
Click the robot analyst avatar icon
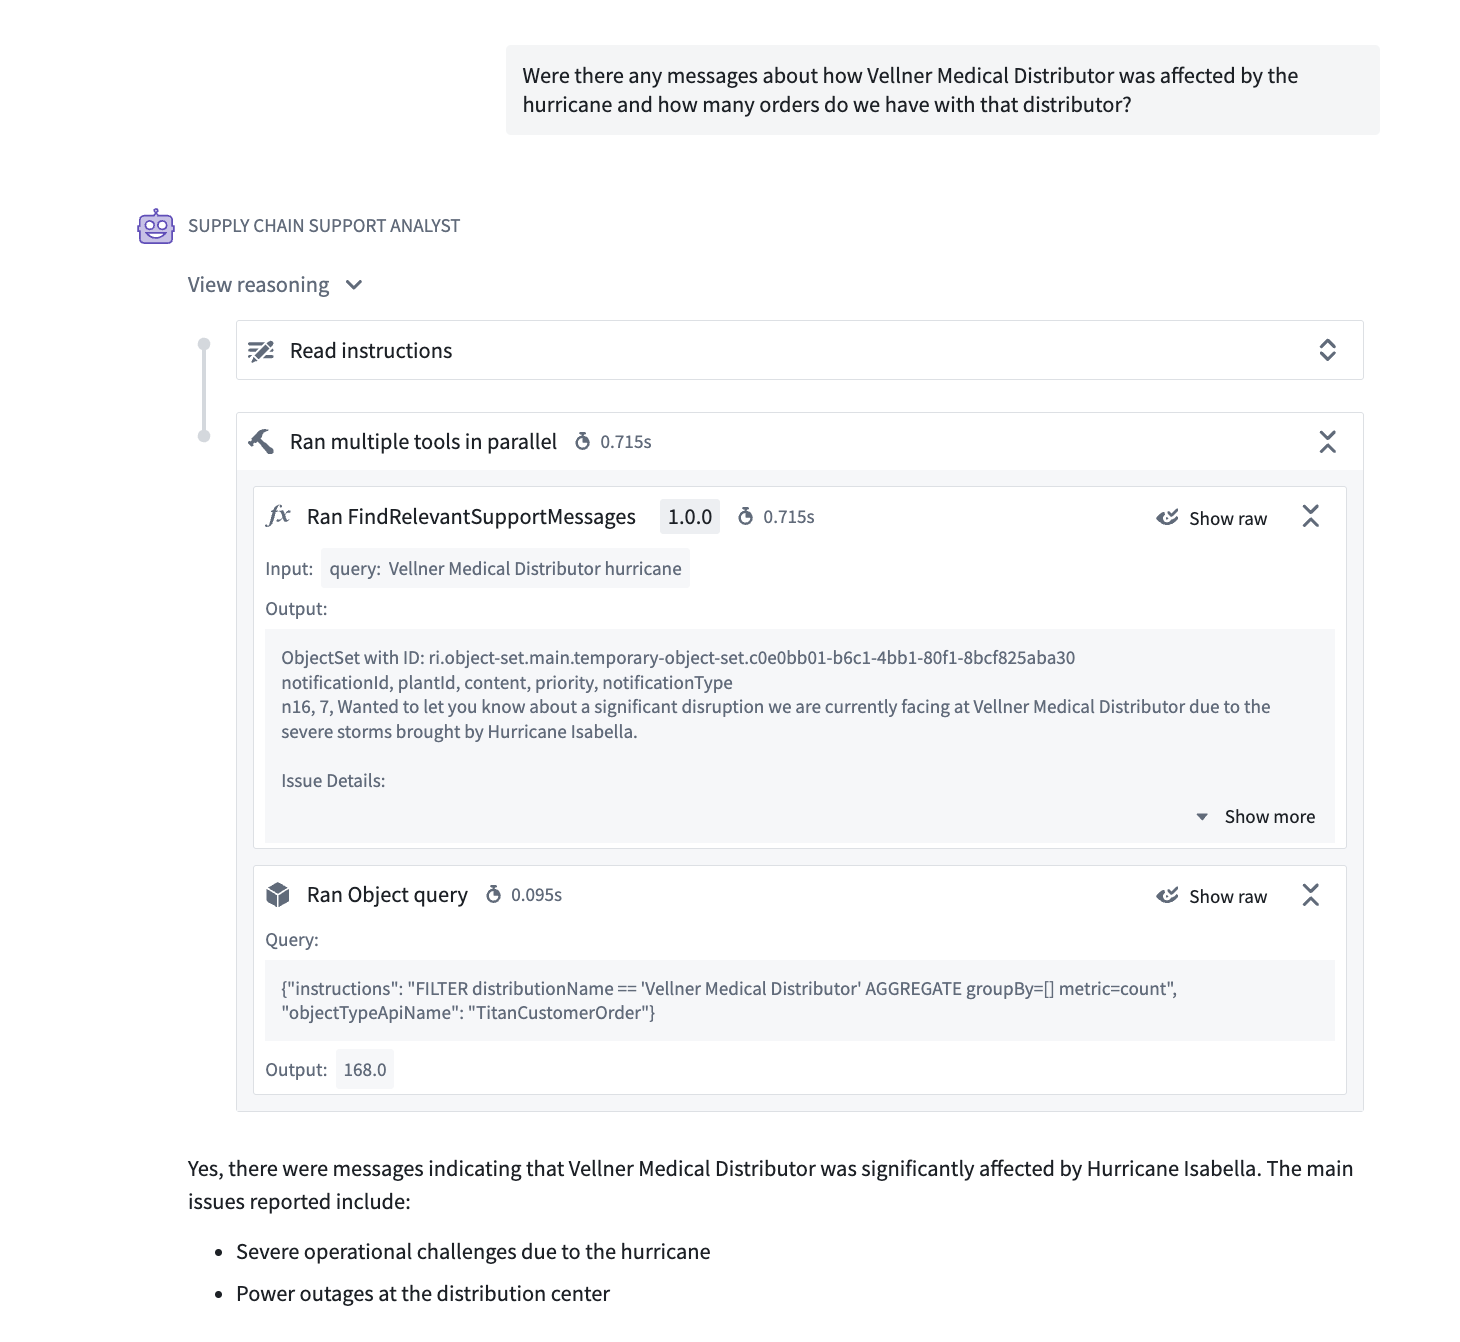pos(156,226)
